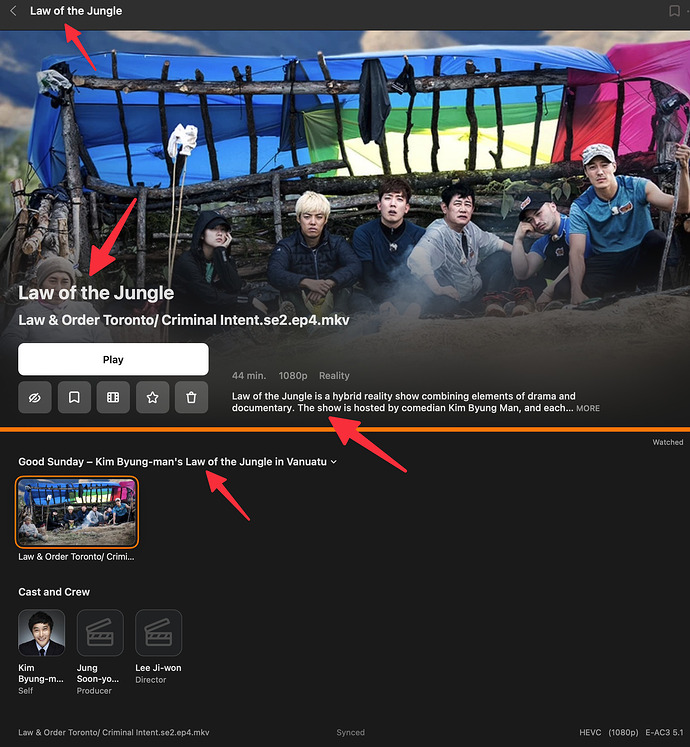Open Jung Soon-yo producer placeholder card
The height and width of the screenshot is (747, 690).
coord(100,633)
